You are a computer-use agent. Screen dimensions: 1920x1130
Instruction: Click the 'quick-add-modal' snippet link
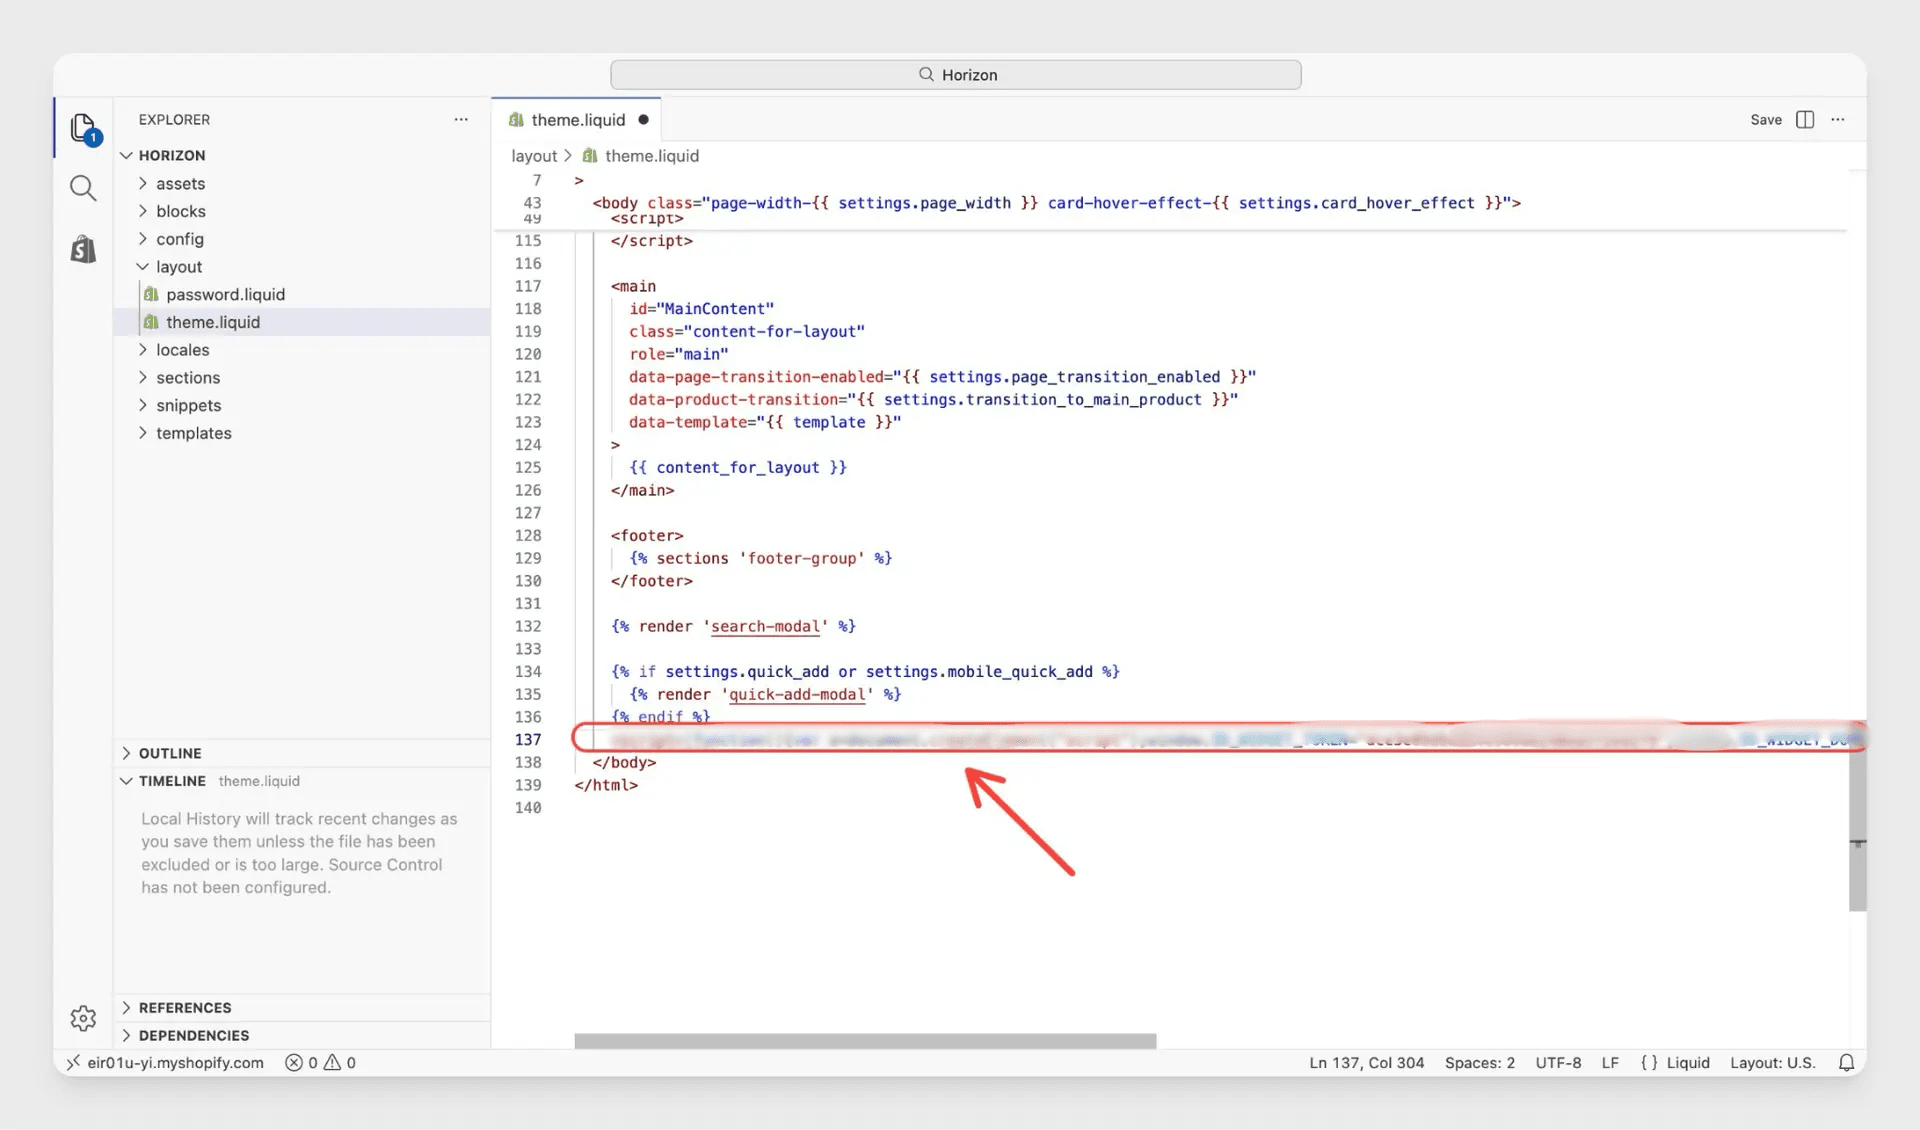[797, 695]
